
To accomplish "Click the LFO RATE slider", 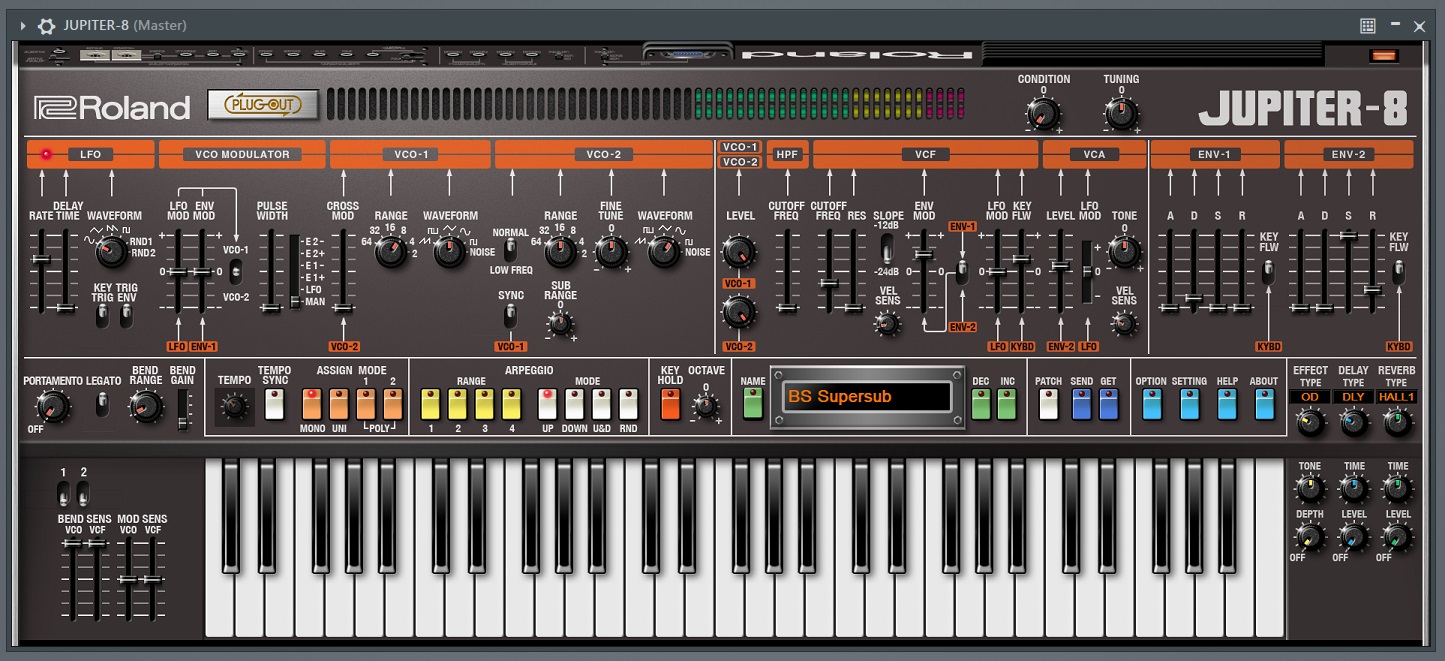I will [41, 270].
